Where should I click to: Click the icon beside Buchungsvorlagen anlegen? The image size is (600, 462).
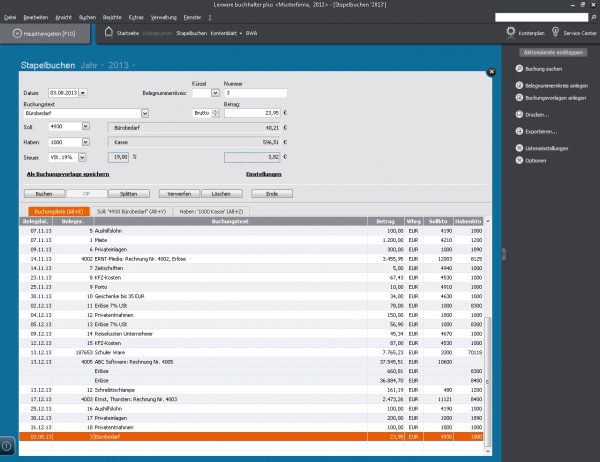(519, 98)
